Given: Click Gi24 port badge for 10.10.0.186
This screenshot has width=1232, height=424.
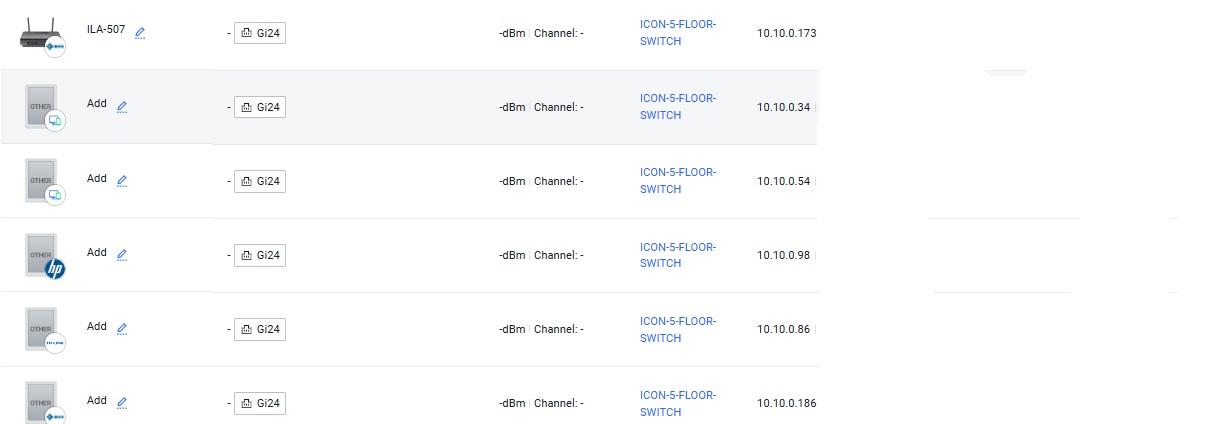Looking at the screenshot, I should point(260,404).
